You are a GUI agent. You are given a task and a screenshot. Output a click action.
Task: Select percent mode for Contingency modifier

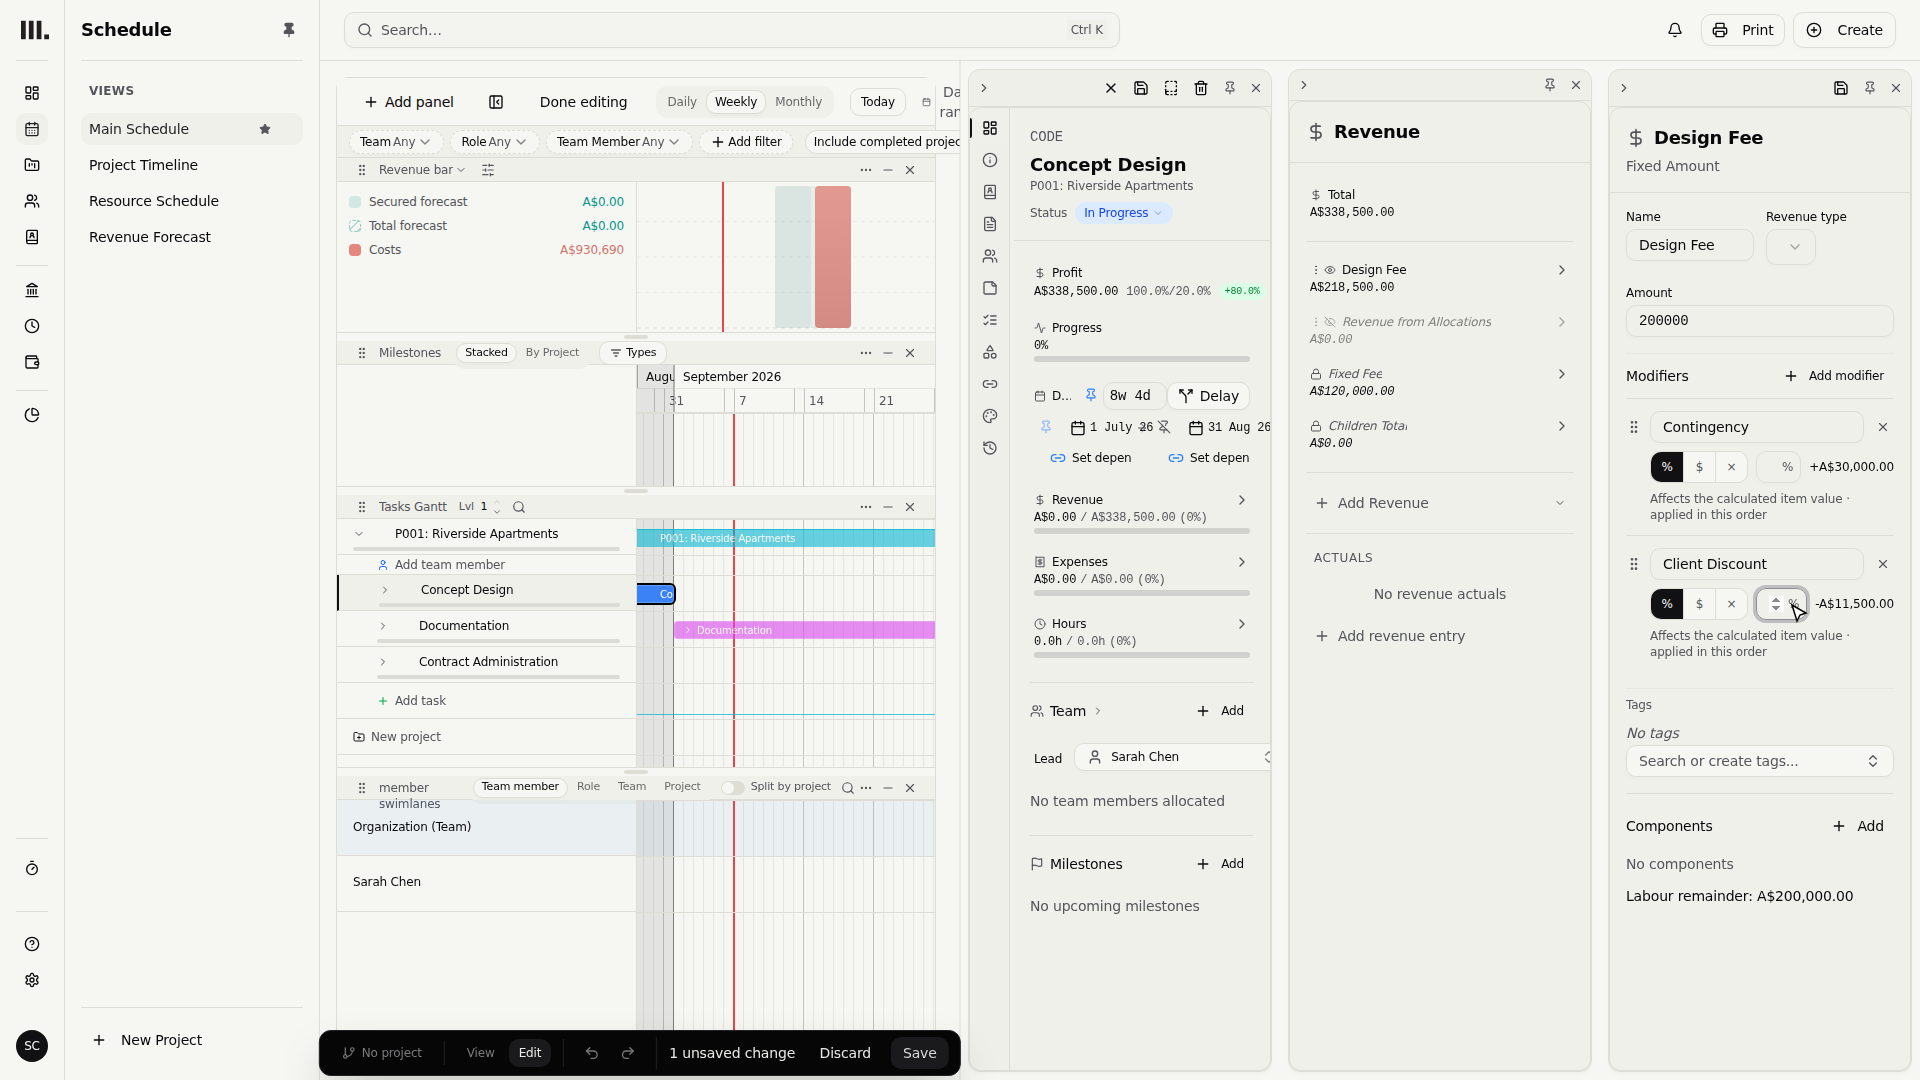coord(1667,467)
